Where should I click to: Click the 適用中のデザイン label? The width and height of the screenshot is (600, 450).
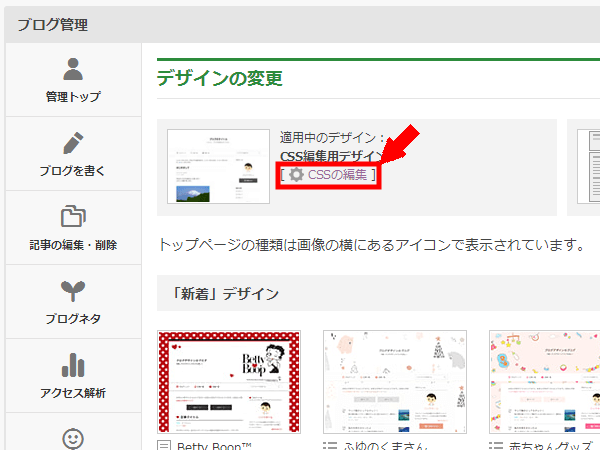point(332,137)
